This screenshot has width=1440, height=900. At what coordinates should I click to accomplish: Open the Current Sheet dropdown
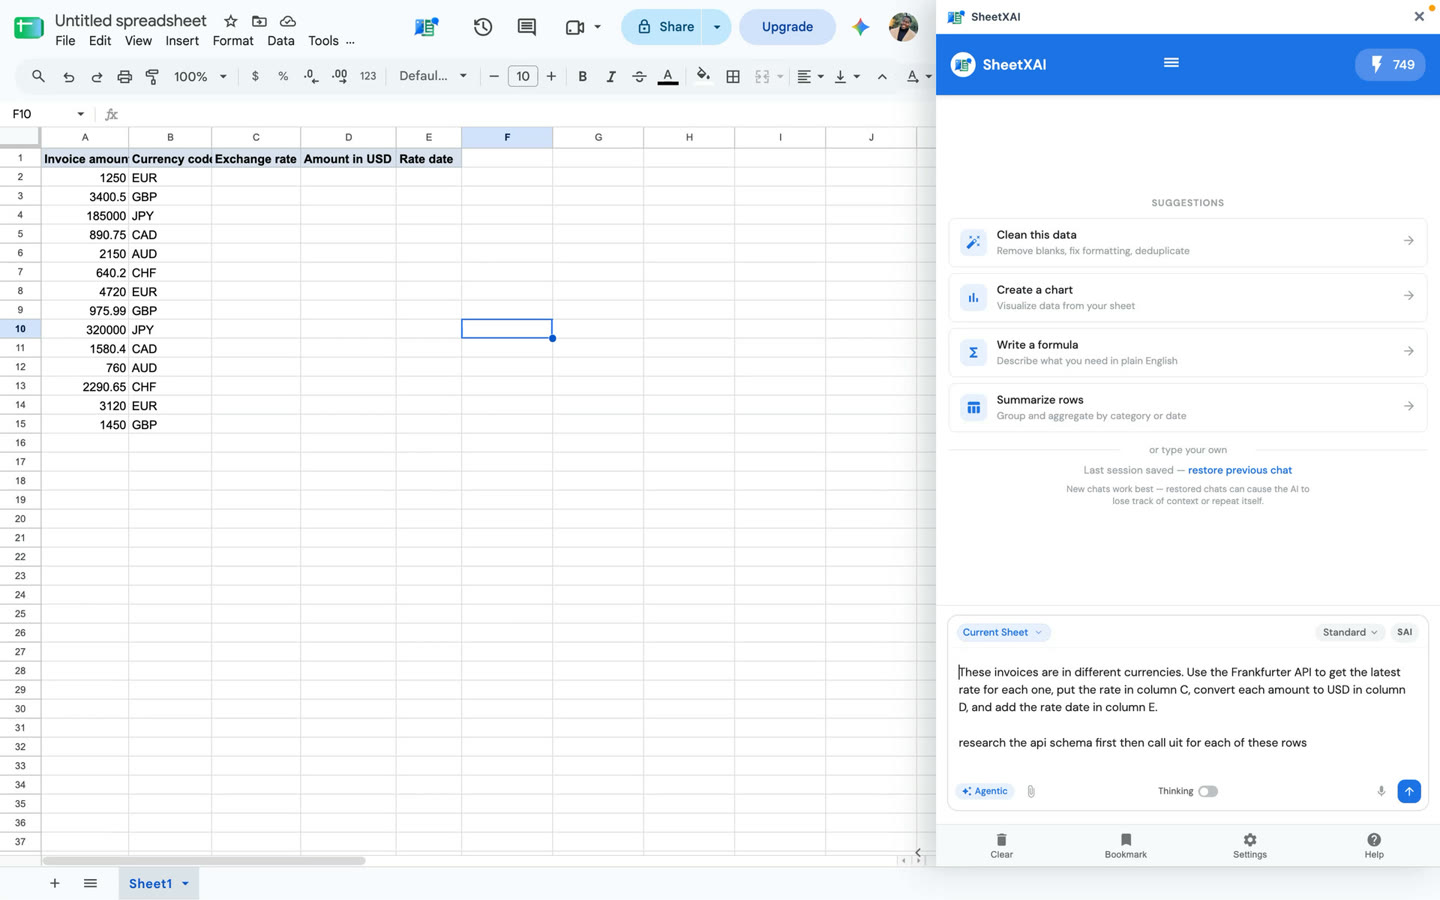click(x=1003, y=632)
